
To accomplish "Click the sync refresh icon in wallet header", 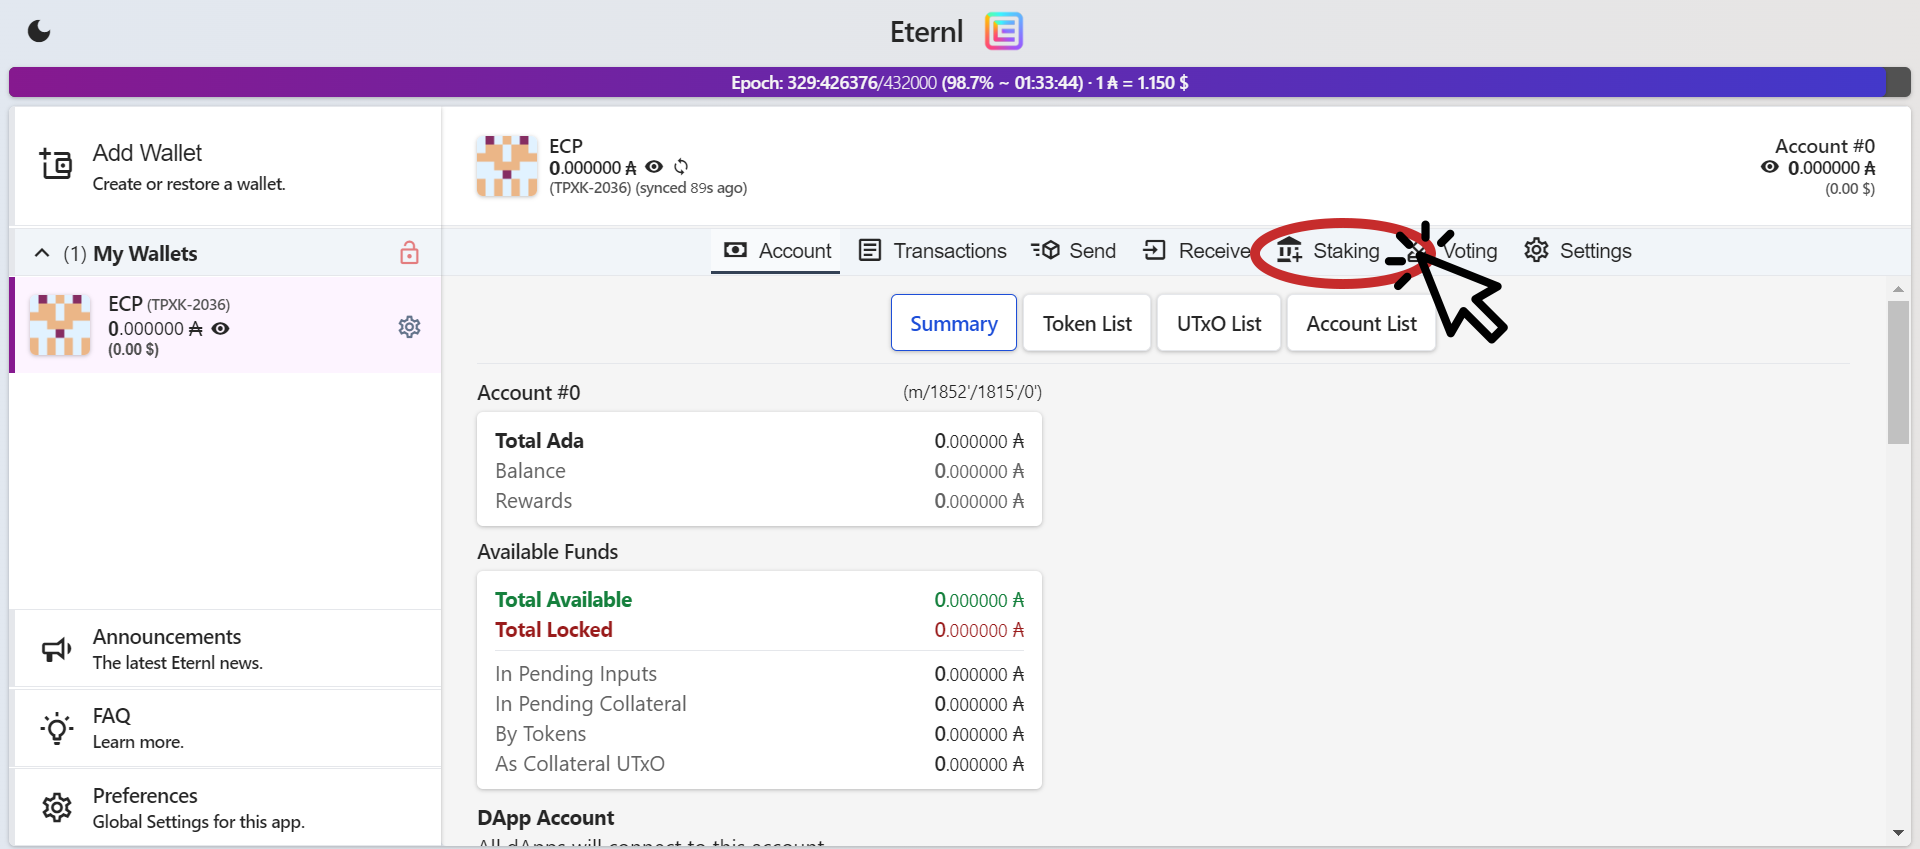I will [681, 167].
